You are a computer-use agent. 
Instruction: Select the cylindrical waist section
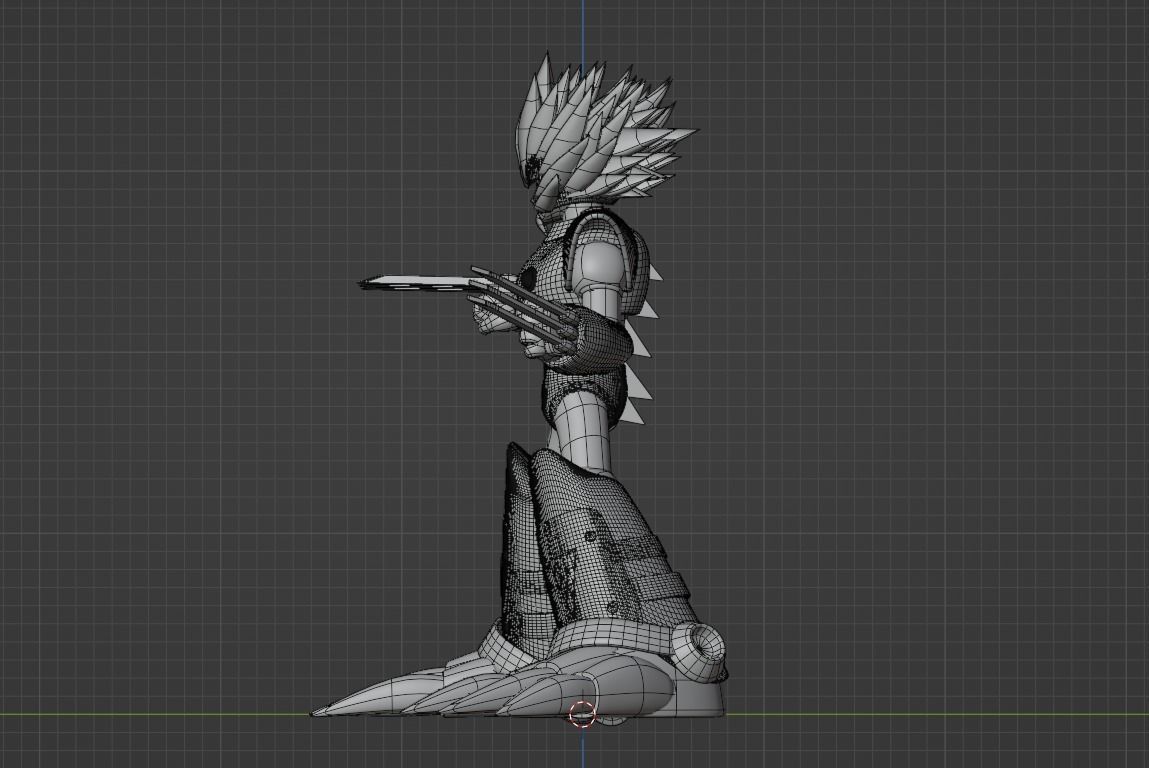pyautogui.click(x=584, y=429)
